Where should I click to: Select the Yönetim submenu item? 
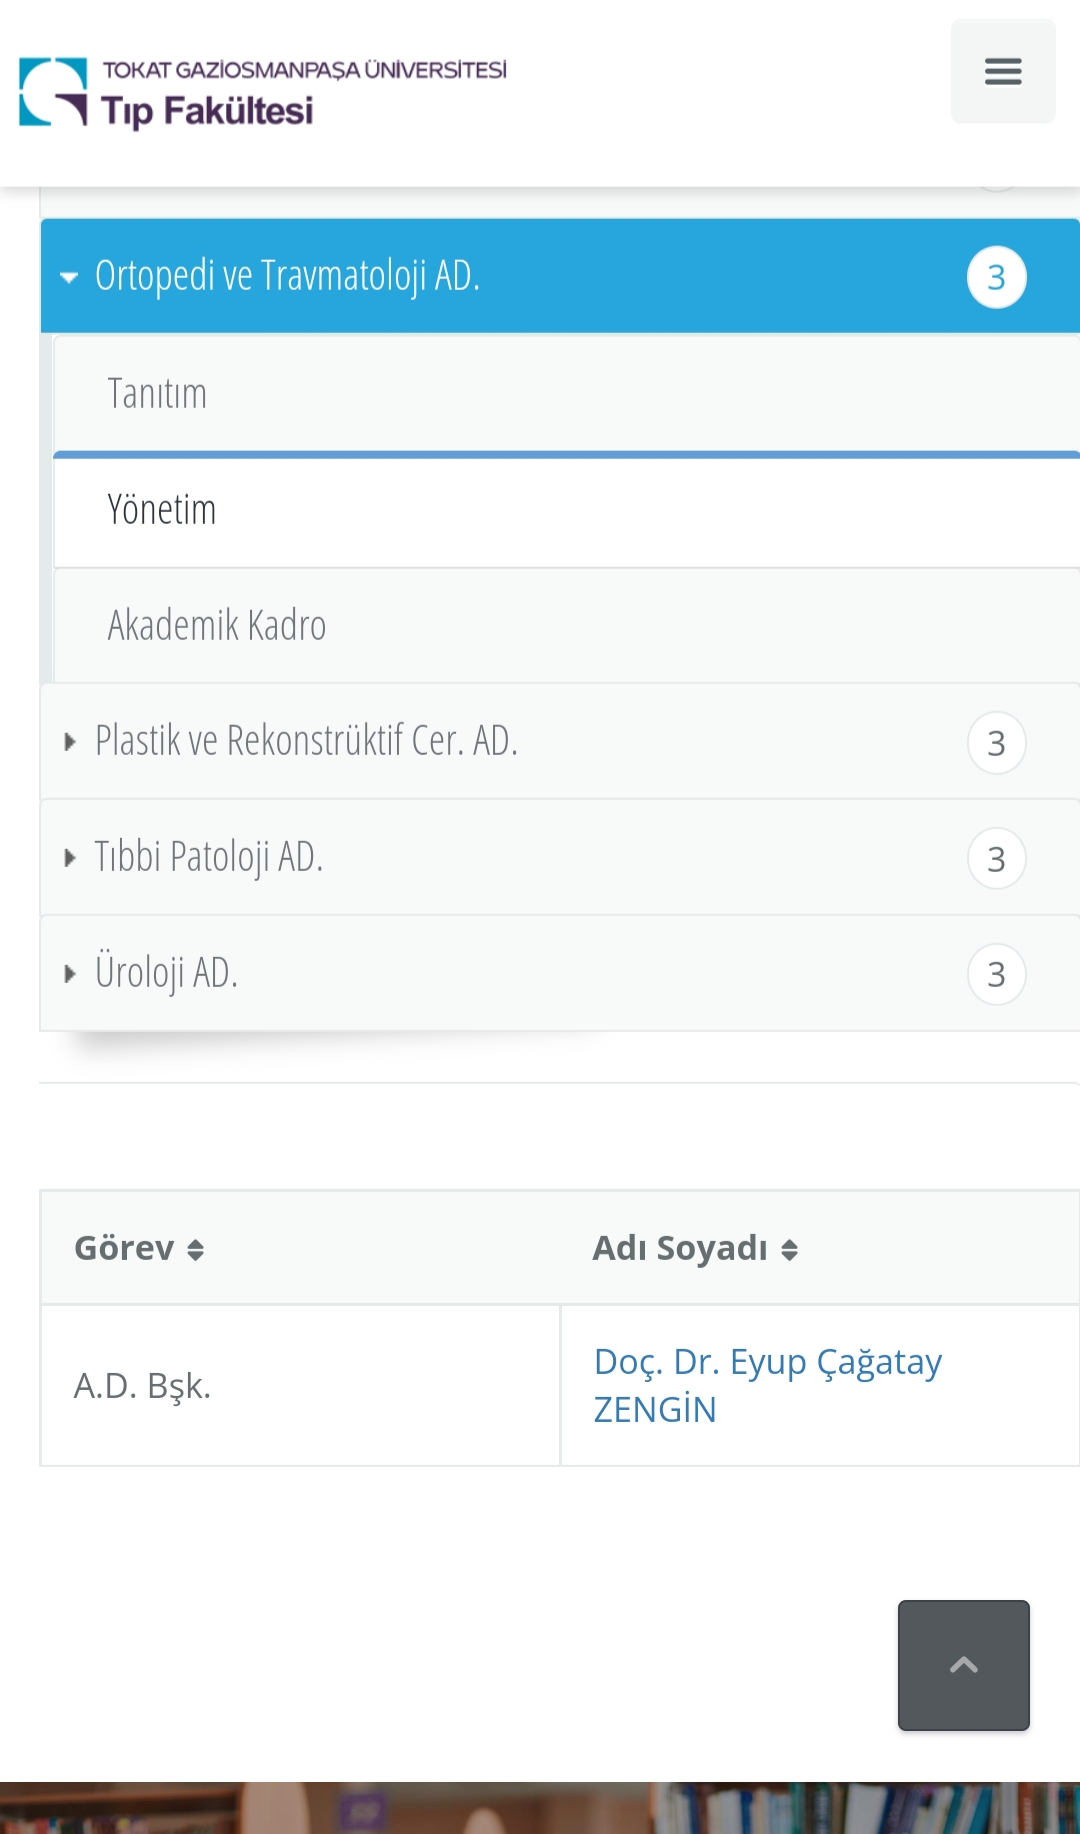point(566,510)
